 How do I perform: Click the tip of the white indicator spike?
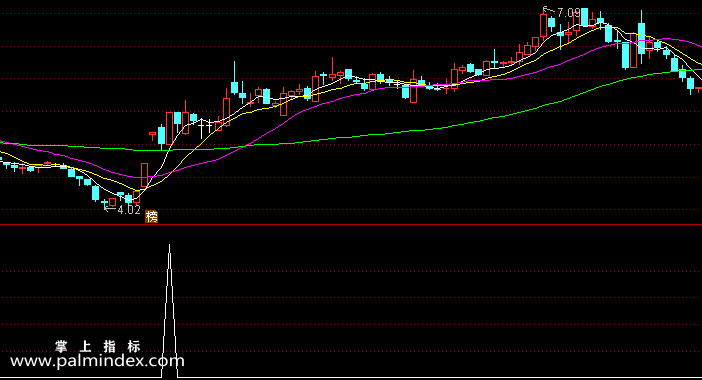tap(169, 245)
